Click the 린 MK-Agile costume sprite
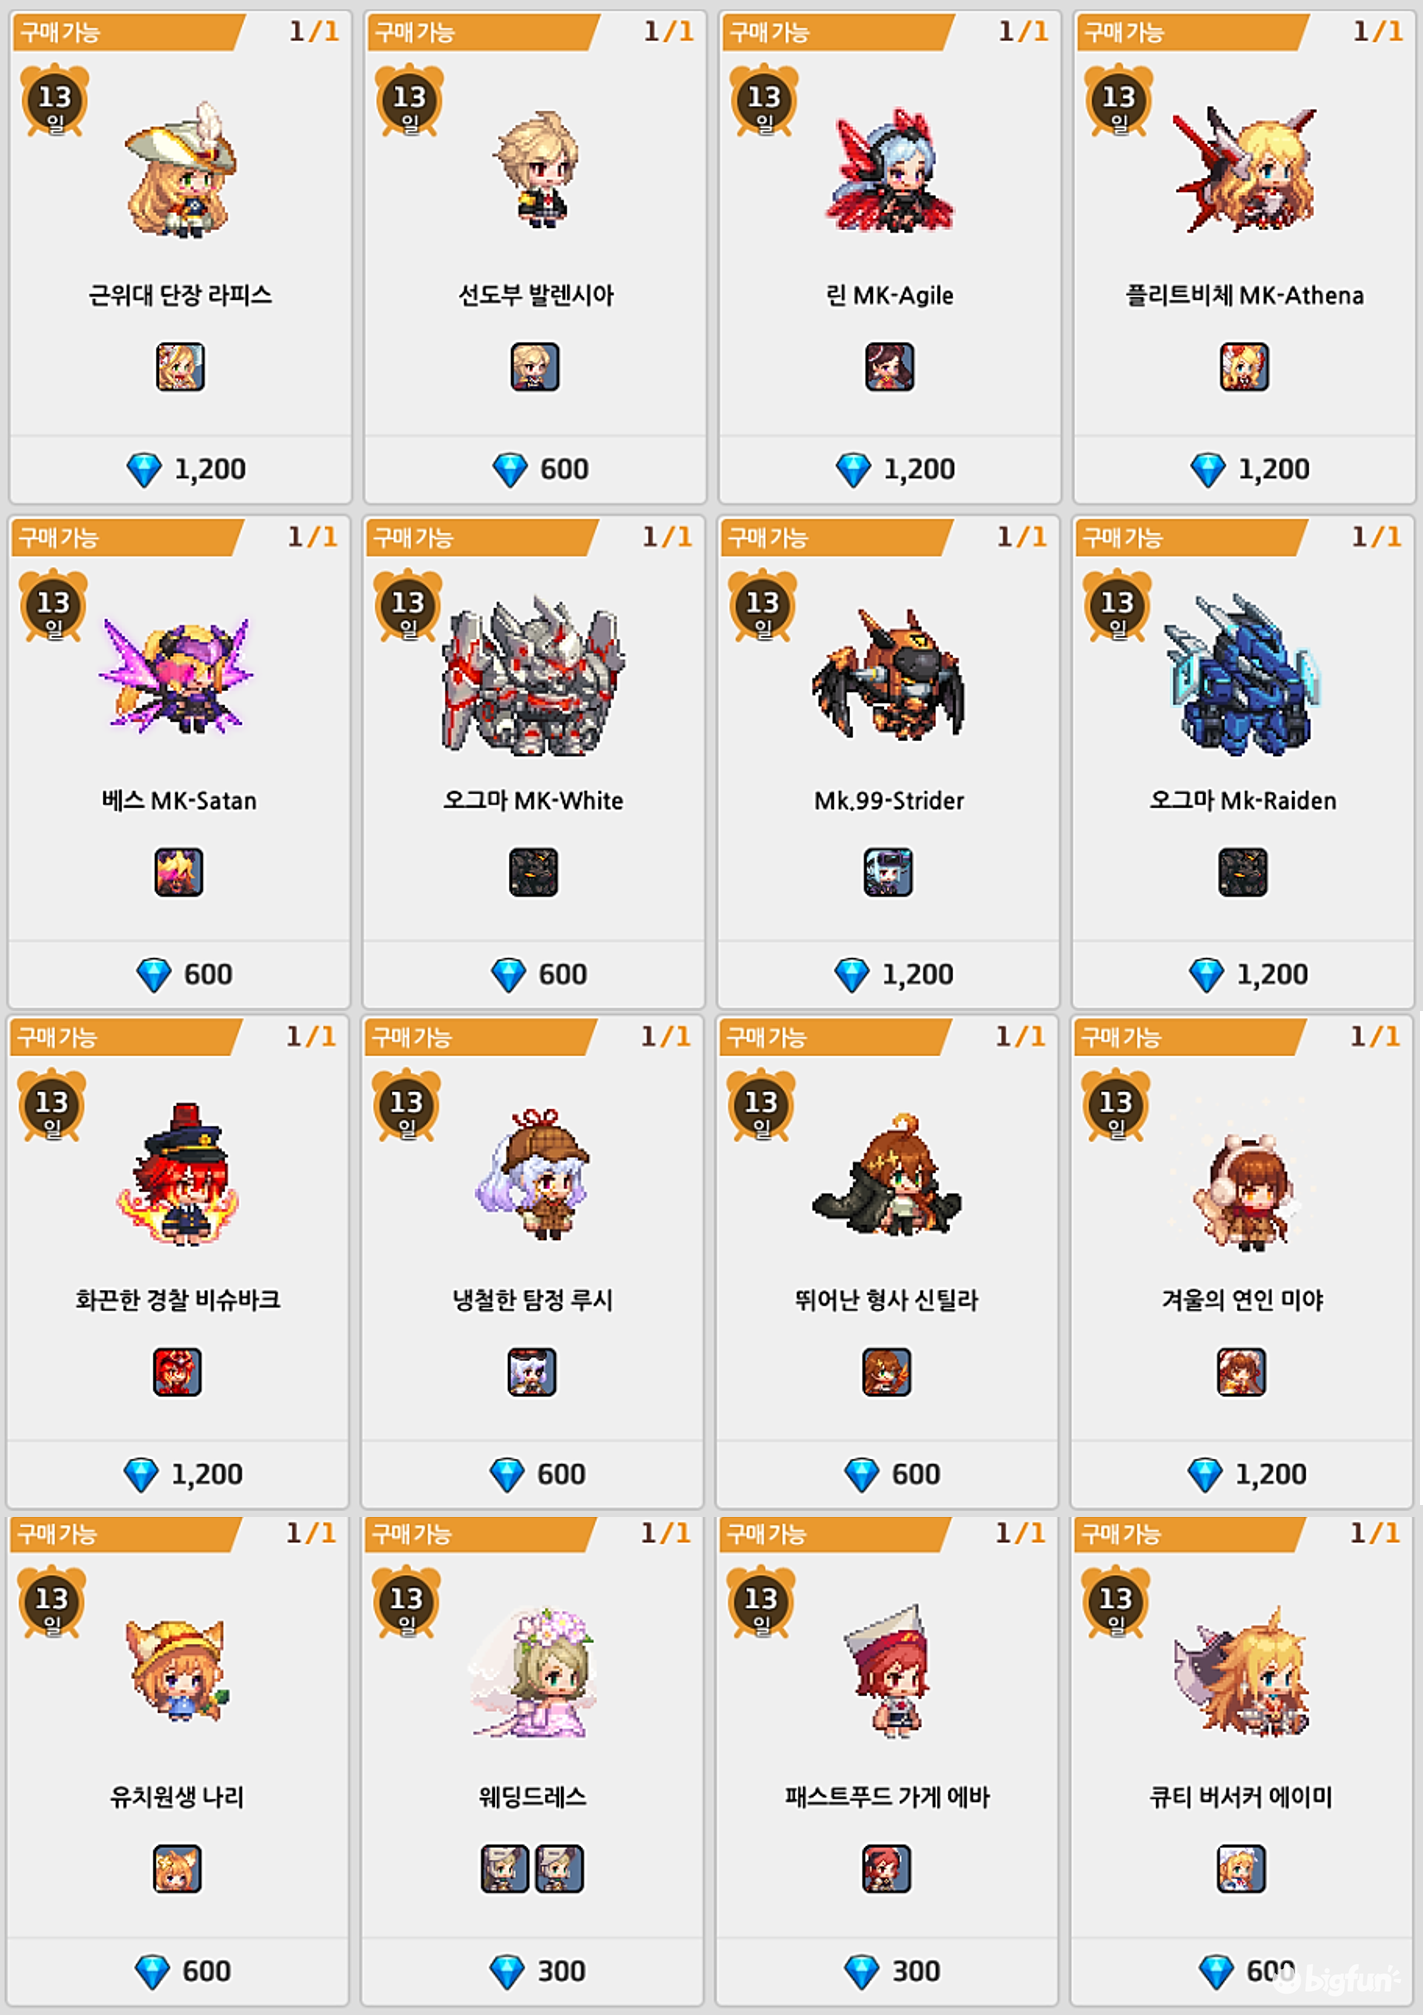The width and height of the screenshot is (1423, 2015). 890,170
